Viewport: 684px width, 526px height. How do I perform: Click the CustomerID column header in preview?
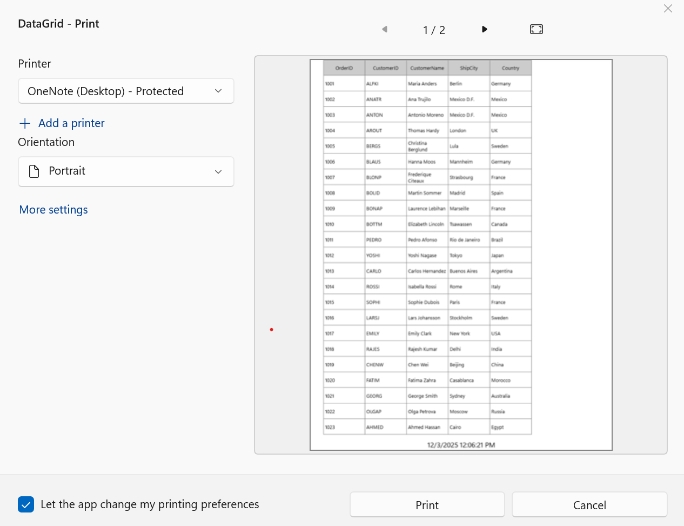pyautogui.click(x=386, y=68)
